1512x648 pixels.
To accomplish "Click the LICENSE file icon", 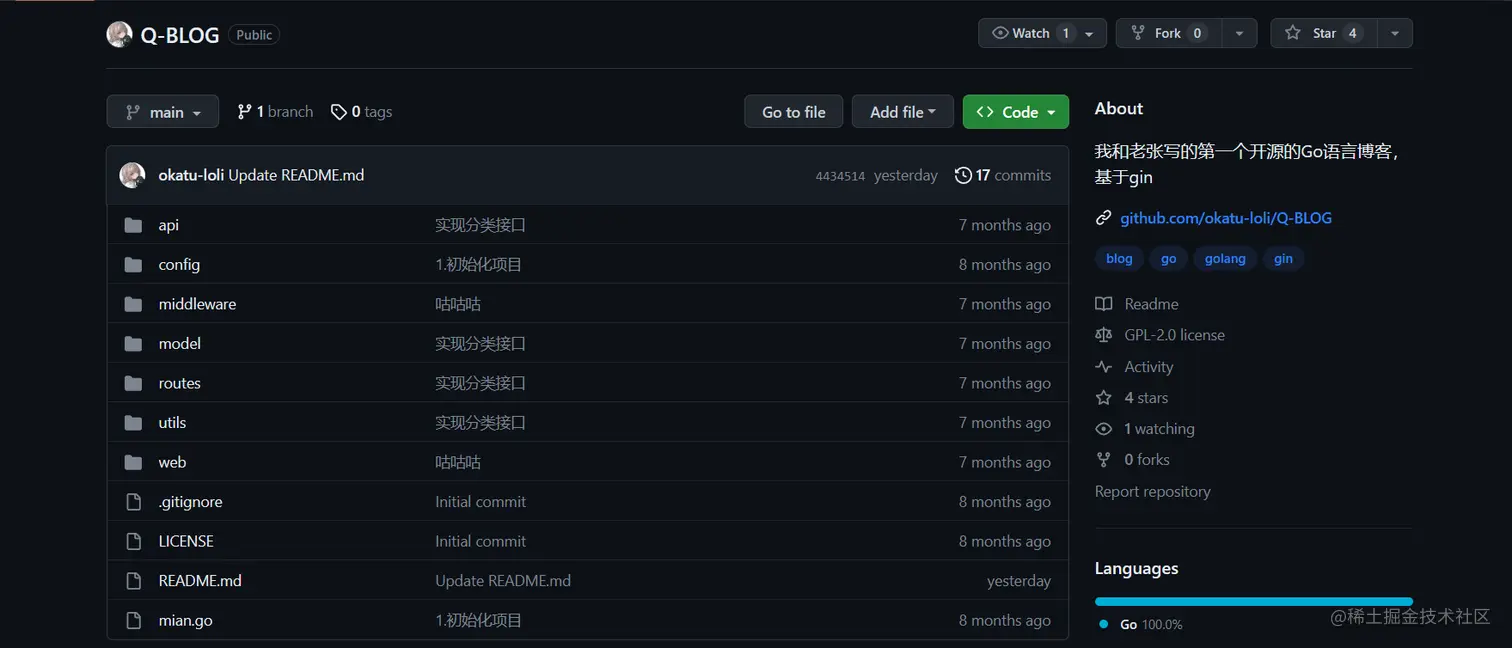I will coord(133,541).
